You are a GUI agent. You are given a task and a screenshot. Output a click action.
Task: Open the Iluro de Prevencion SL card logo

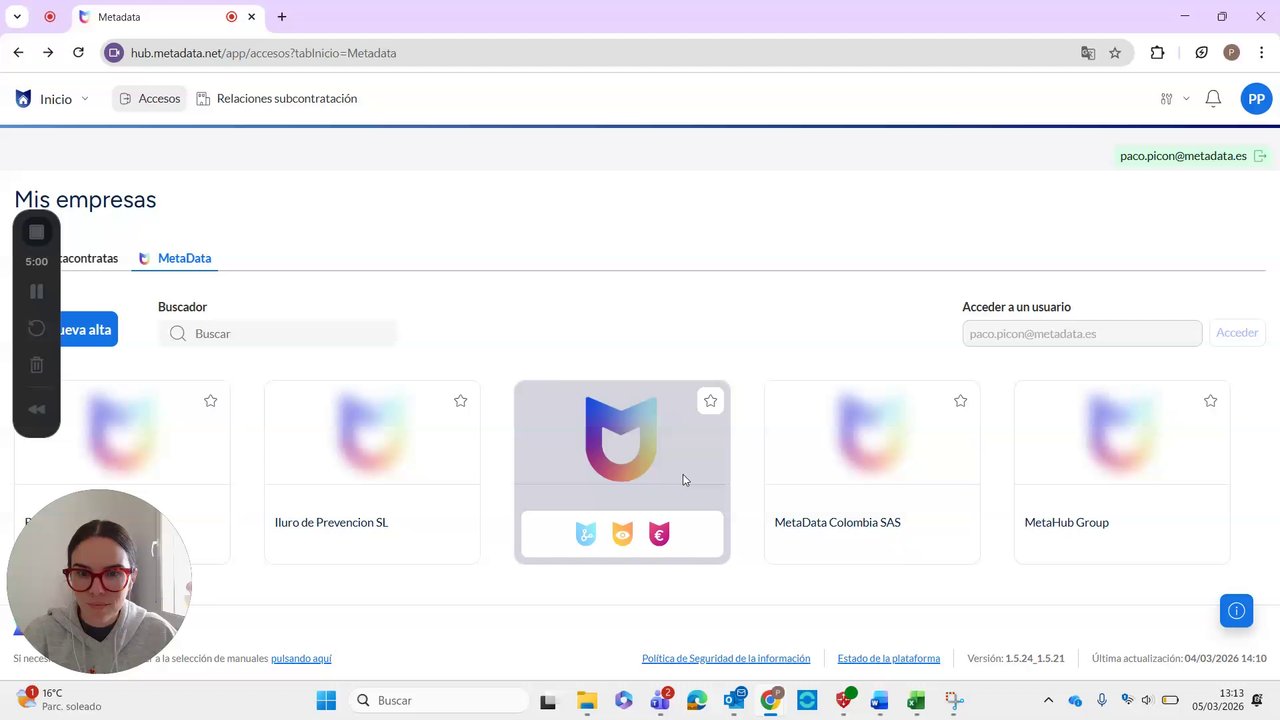tap(372, 433)
